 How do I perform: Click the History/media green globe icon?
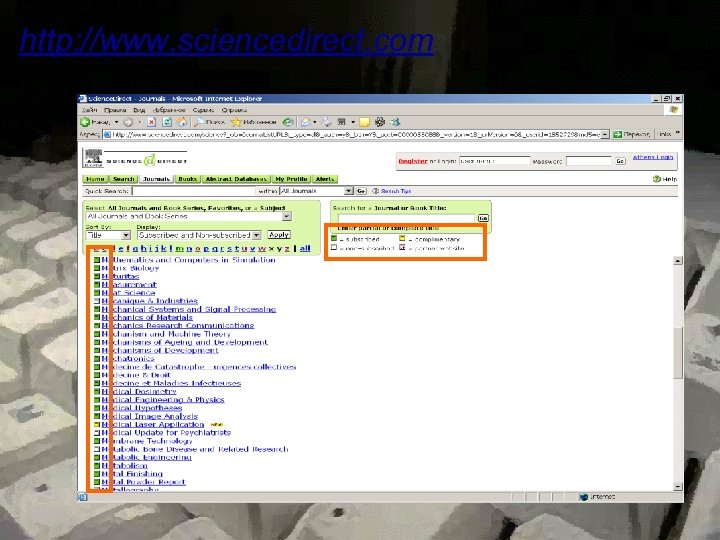point(288,122)
